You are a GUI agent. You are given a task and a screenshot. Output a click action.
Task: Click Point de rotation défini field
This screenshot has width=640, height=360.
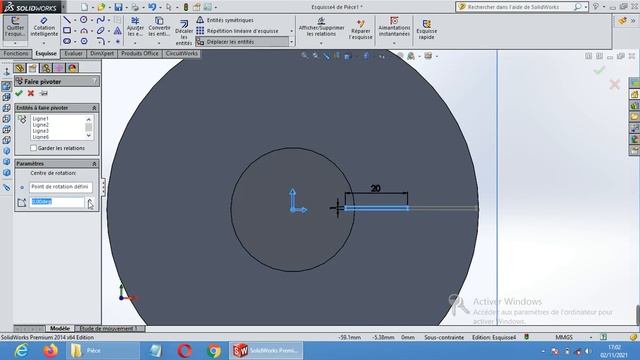(60, 187)
